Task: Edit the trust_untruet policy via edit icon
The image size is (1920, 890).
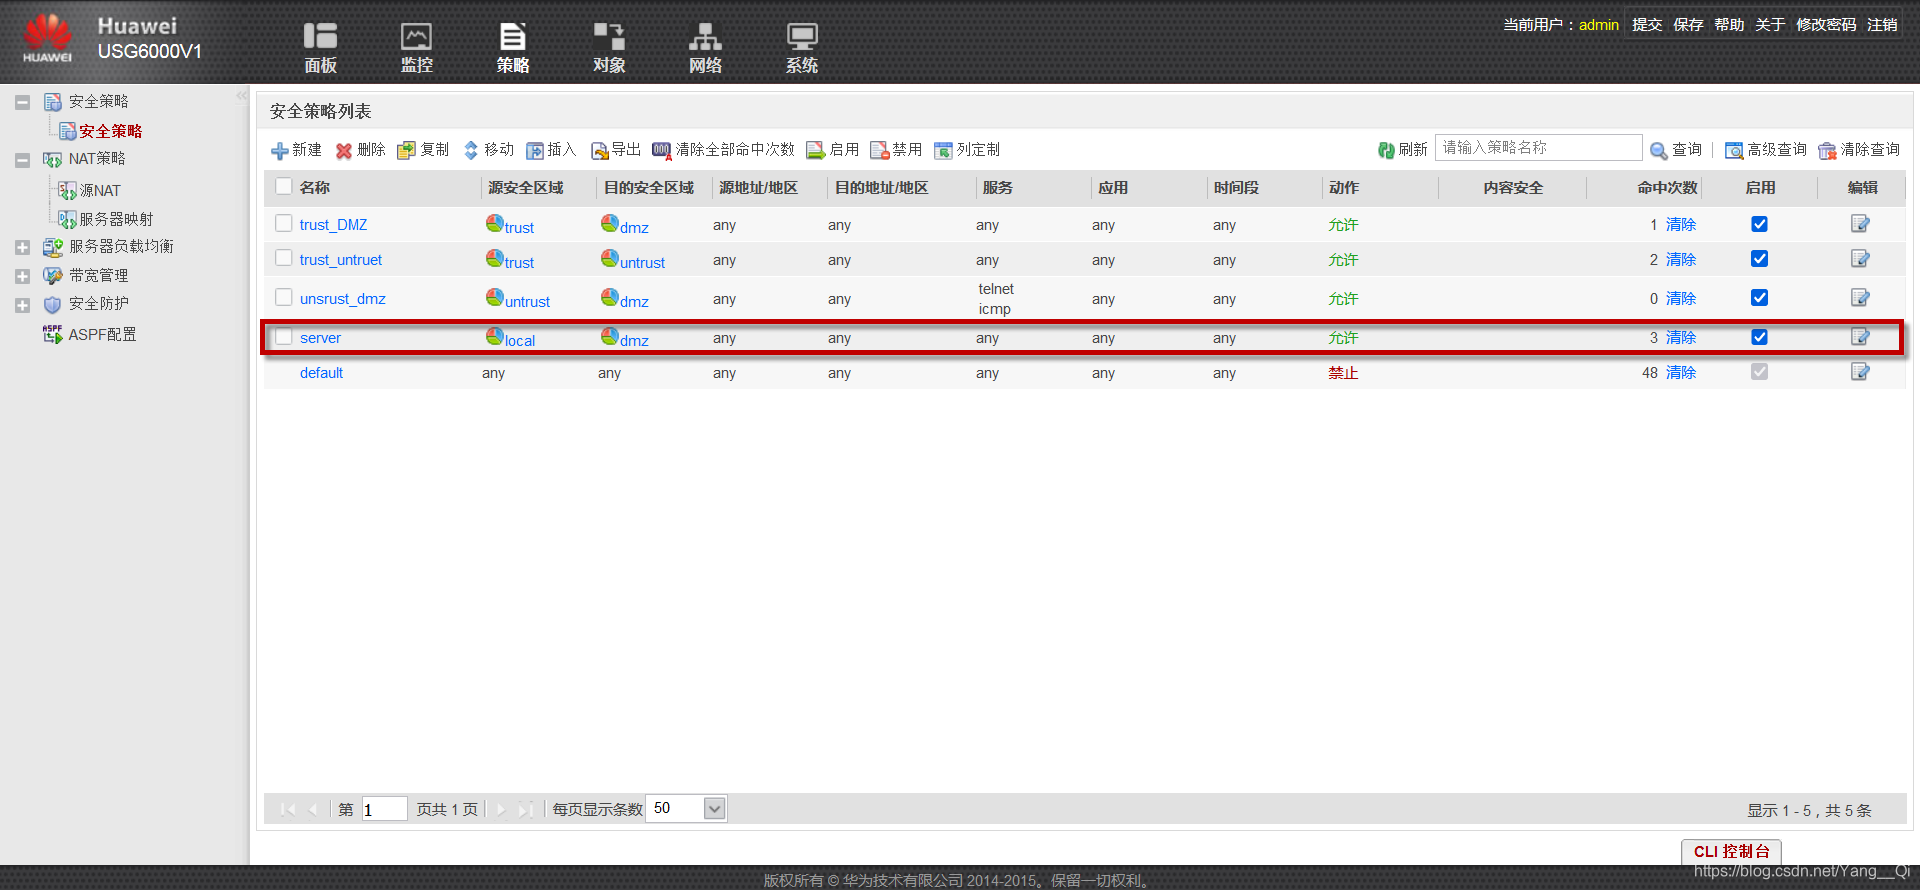Action: [x=1860, y=259]
